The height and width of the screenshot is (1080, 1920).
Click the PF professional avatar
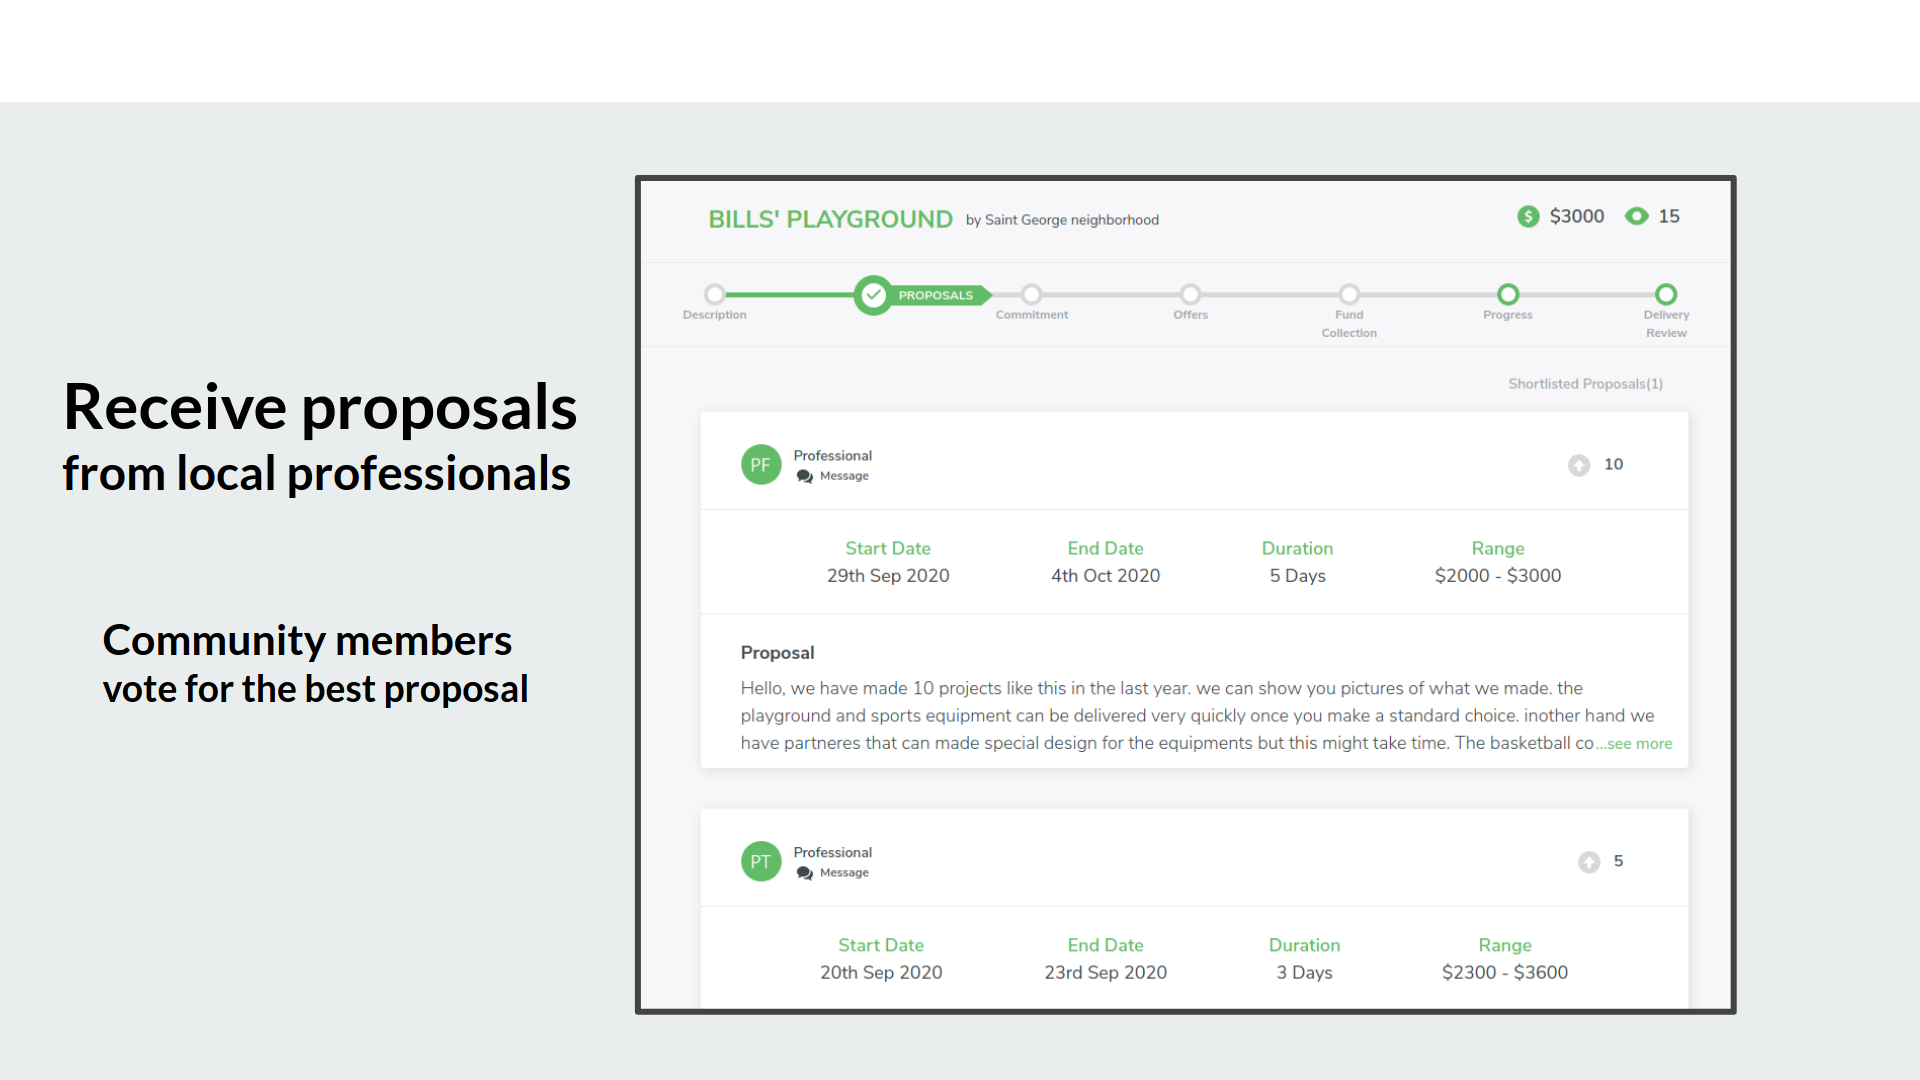(x=760, y=465)
